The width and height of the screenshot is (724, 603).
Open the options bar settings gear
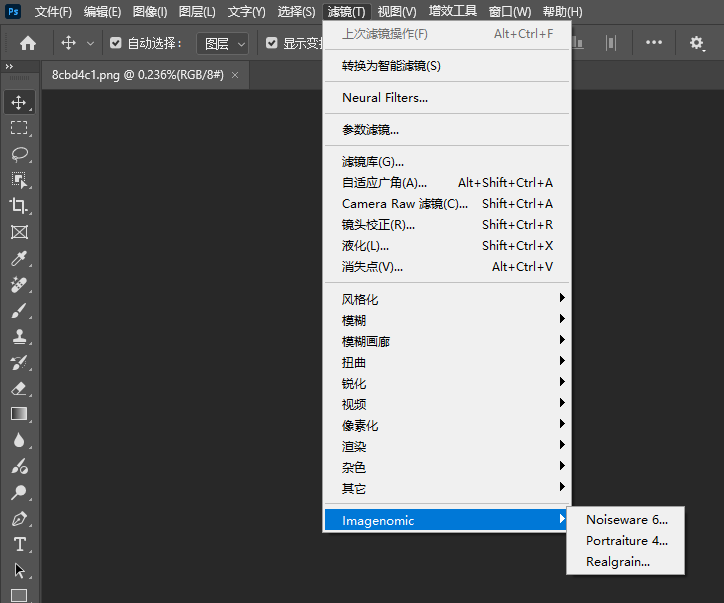[697, 43]
